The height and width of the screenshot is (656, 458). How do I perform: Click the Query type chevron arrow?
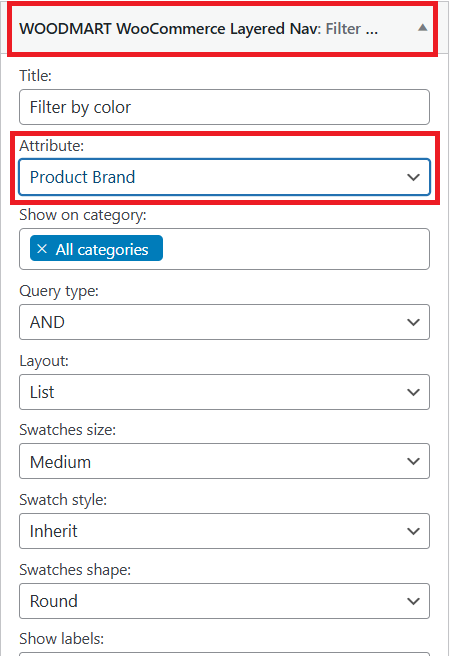[x=413, y=322]
